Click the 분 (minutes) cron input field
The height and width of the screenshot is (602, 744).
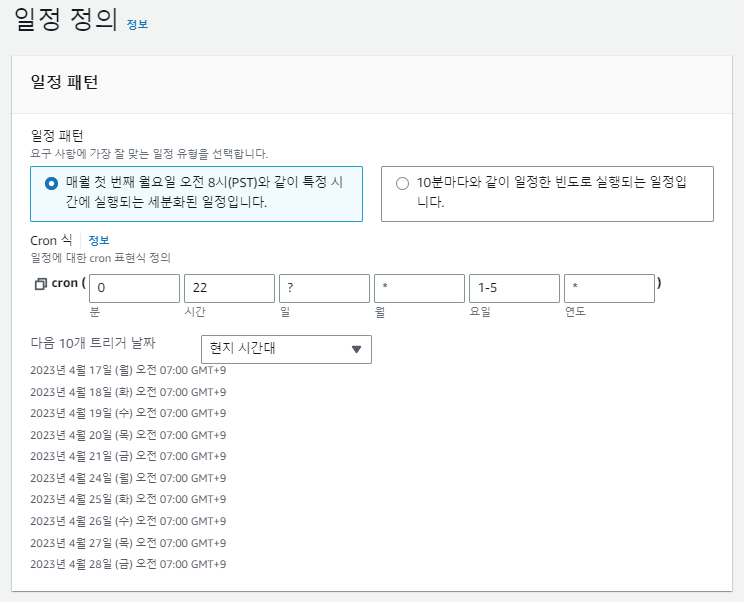(x=134, y=288)
